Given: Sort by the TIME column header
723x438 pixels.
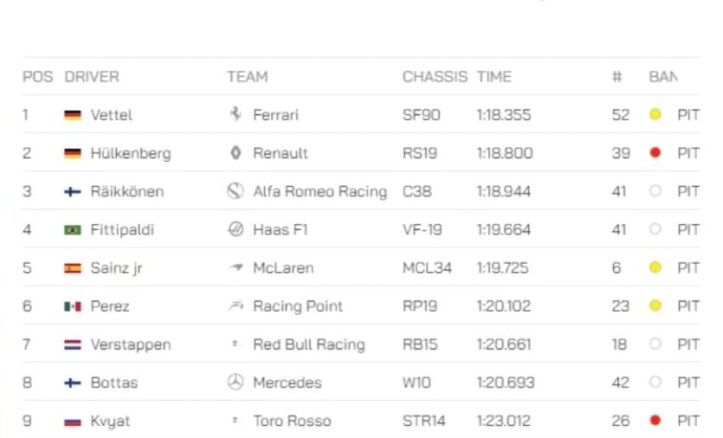Looking at the screenshot, I should pyautogui.click(x=494, y=77).
